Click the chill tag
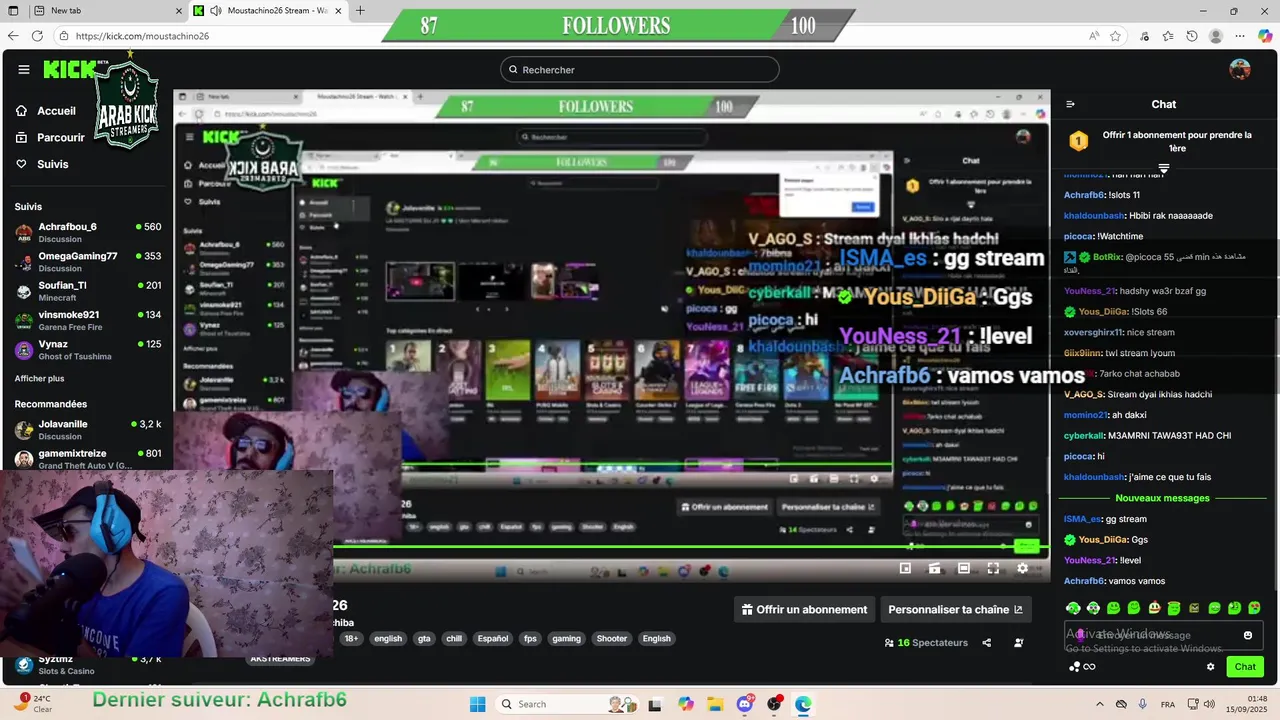 pos(454,639)
